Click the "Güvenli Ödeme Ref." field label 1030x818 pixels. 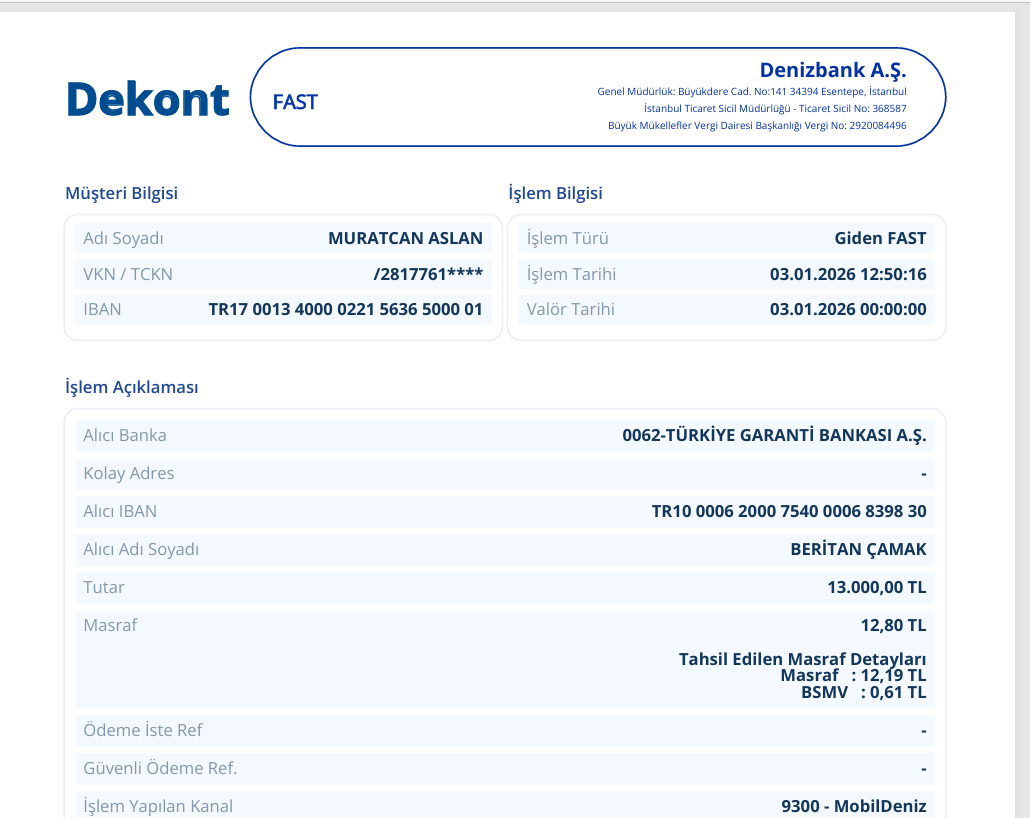(x=160, y=768)
